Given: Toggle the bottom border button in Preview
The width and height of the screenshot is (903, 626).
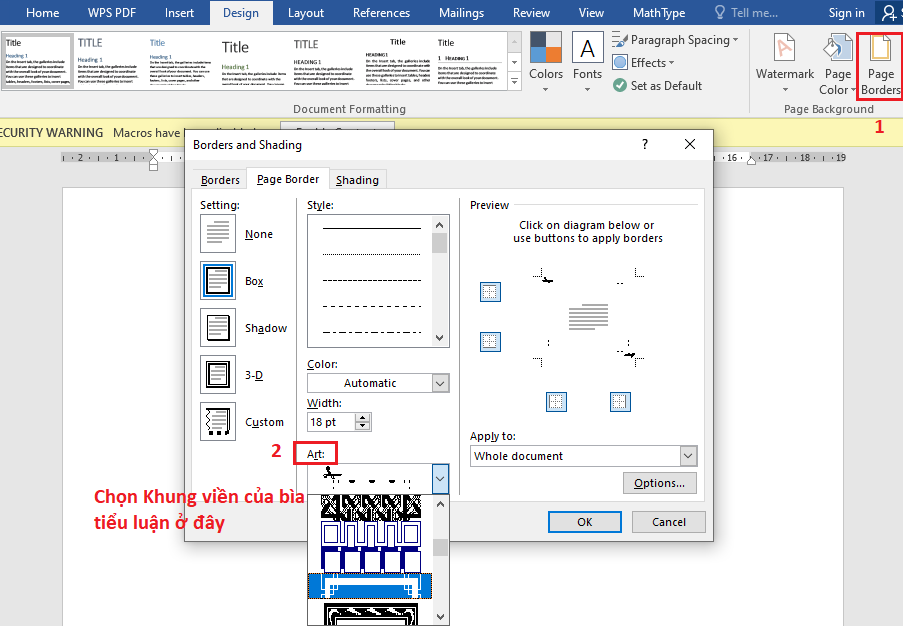Looking at the screenshot, I should 490,341.
